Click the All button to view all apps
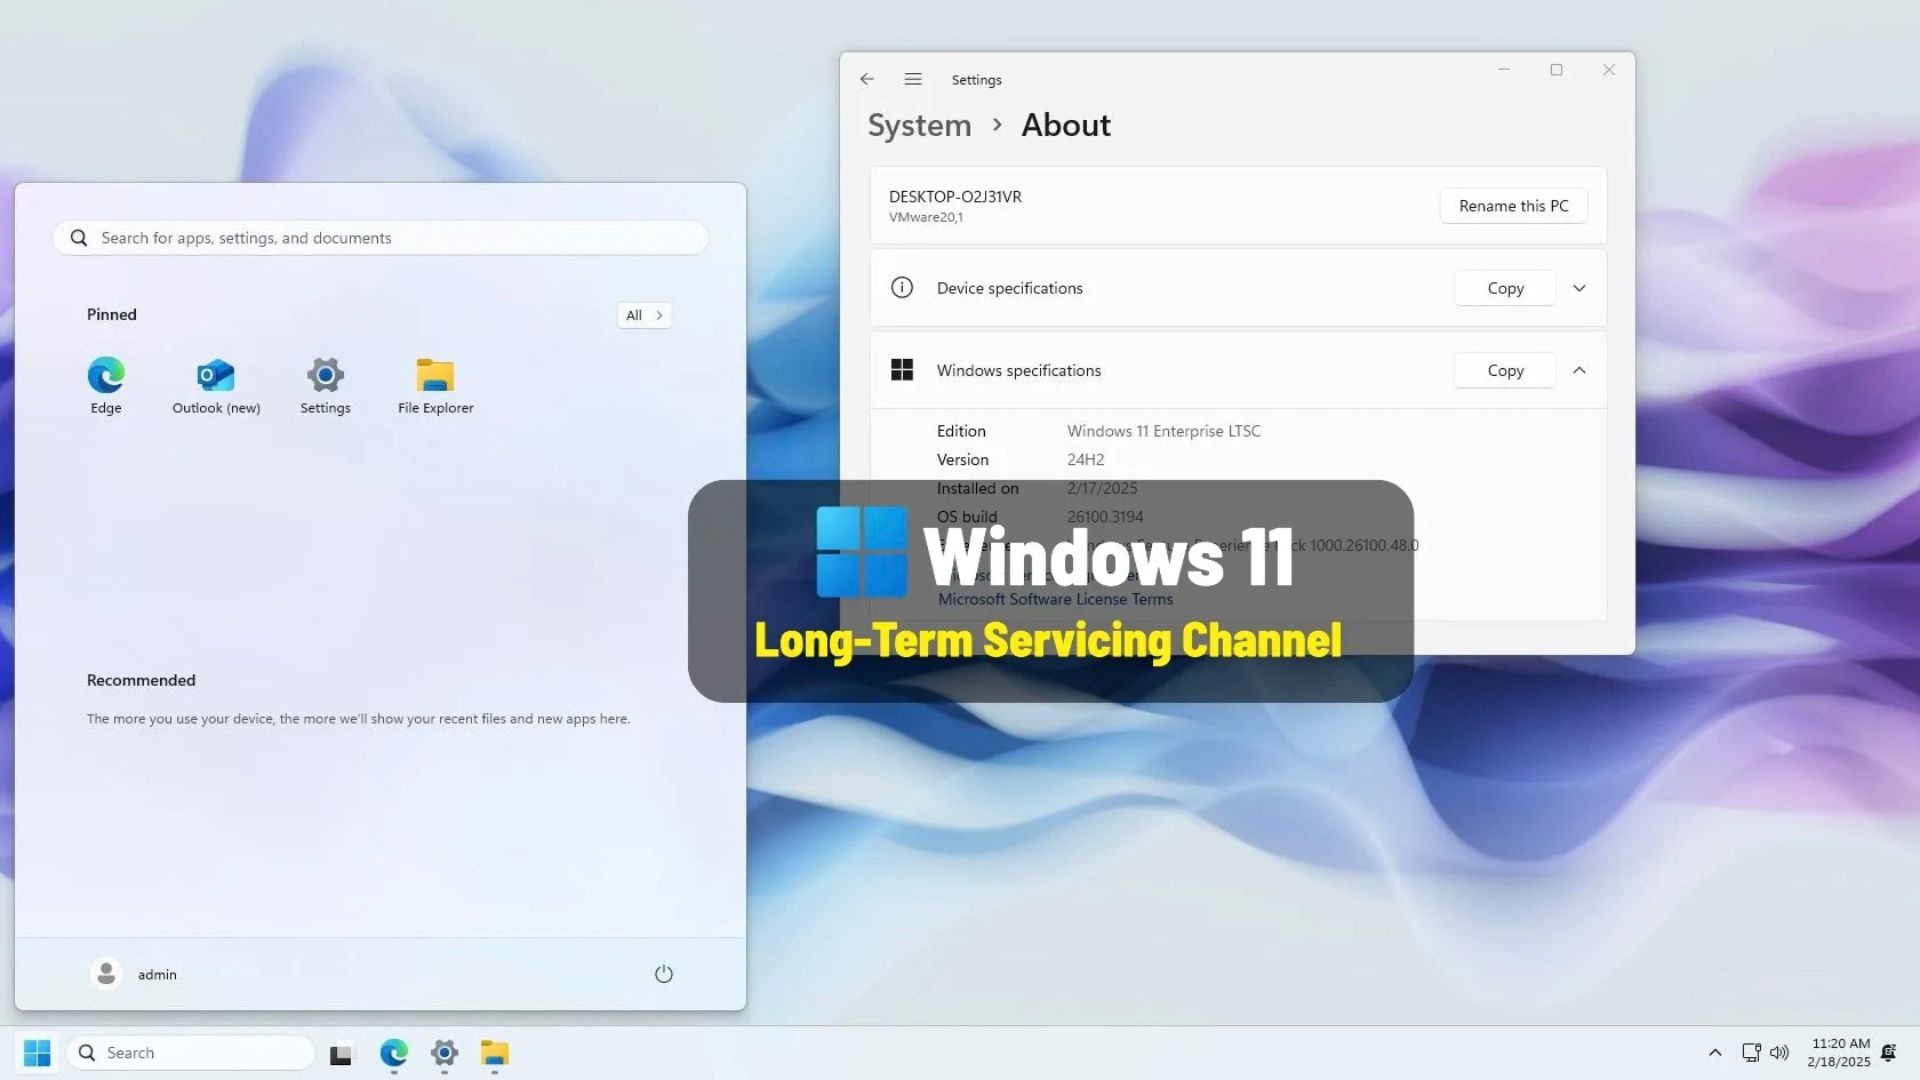The image size is (1920, 1080). click(x=643, y=315)
